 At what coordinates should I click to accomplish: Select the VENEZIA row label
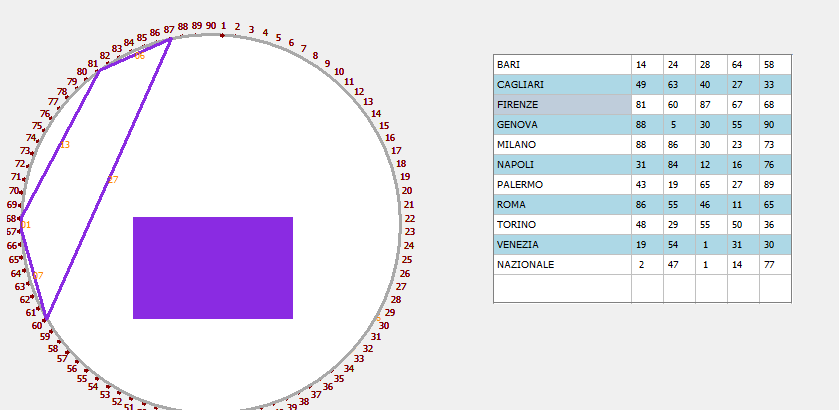(x=562, y=245)
